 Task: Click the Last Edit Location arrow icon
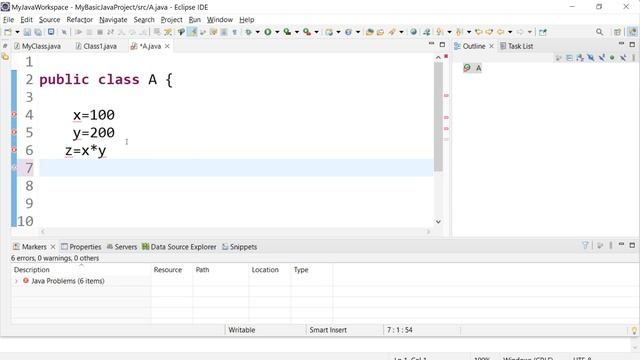(478, 32)
